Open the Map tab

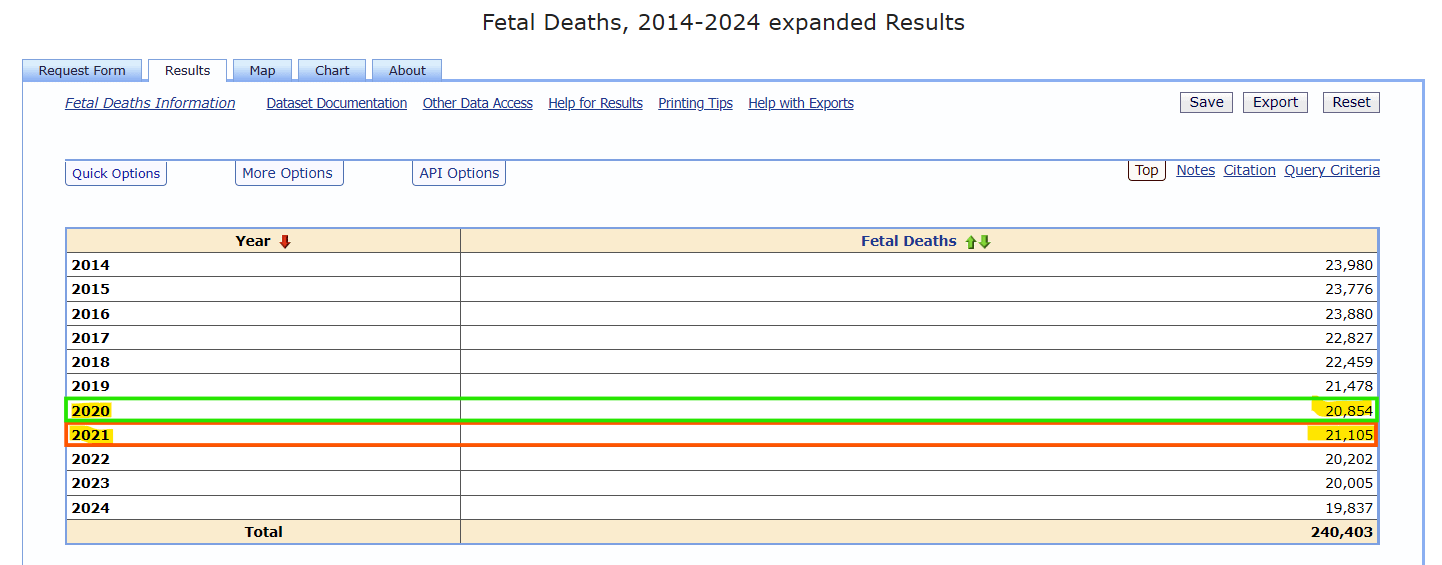pyautogui.click(x=262, y=70)
